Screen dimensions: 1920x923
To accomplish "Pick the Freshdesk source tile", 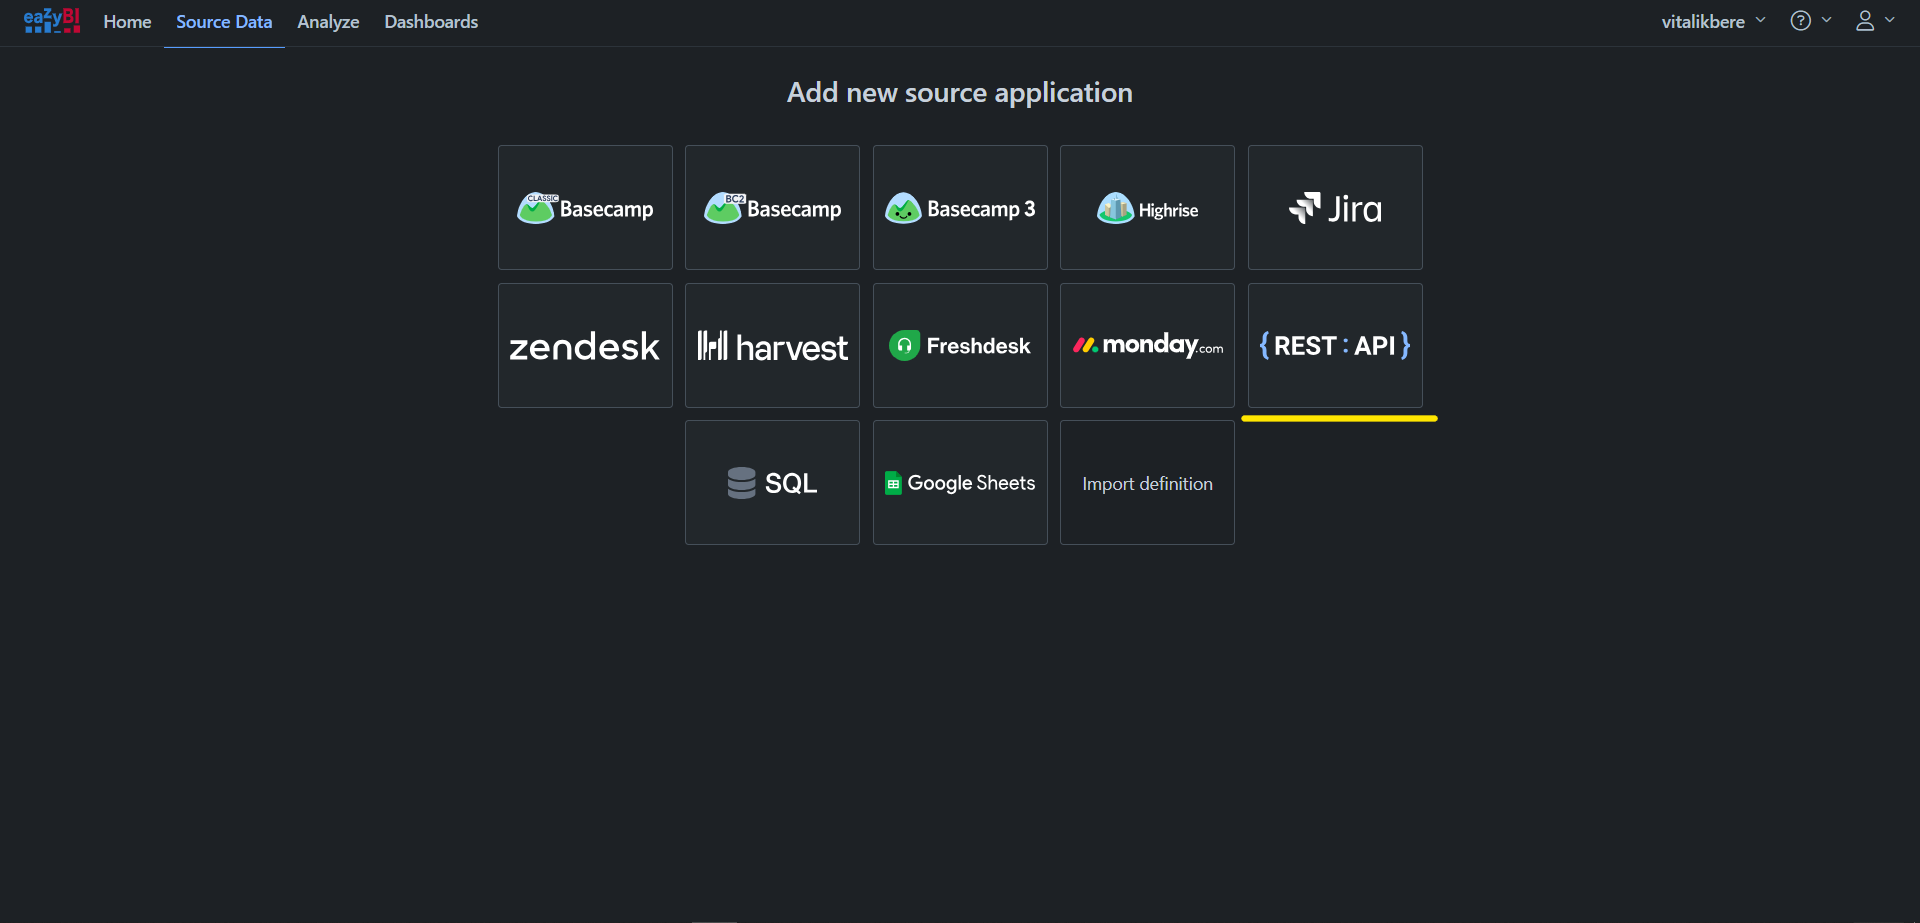I will (x=960, y=346).
